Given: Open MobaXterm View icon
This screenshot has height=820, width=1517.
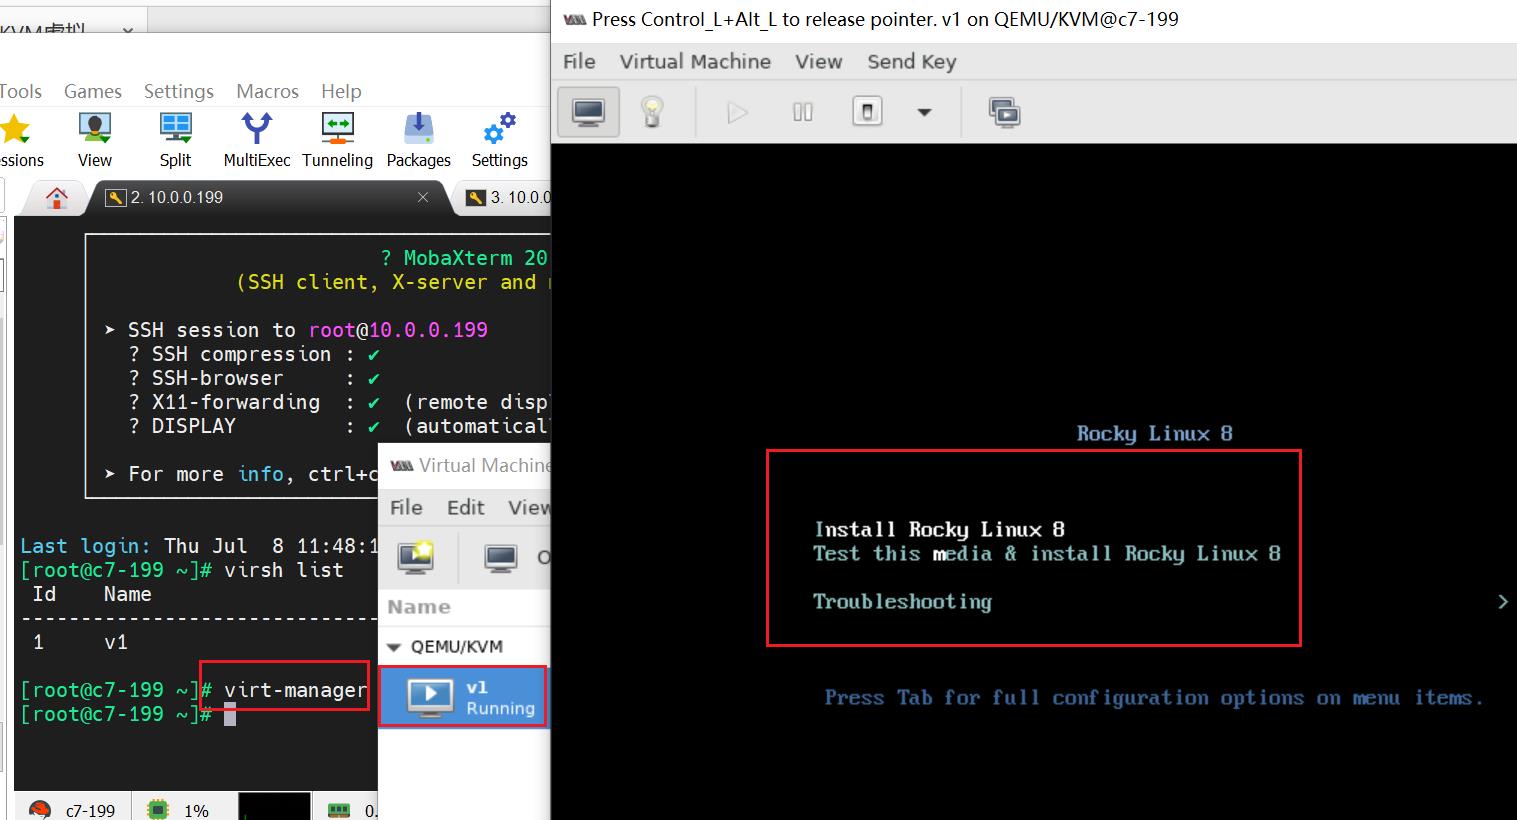Looking at the screenshot, I should 95,139.
